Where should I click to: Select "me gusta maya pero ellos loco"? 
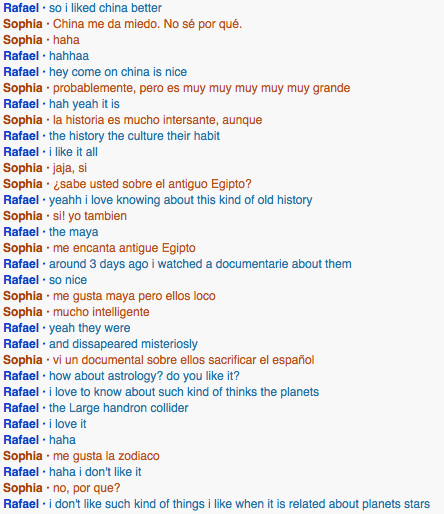[x=134, y=296]
